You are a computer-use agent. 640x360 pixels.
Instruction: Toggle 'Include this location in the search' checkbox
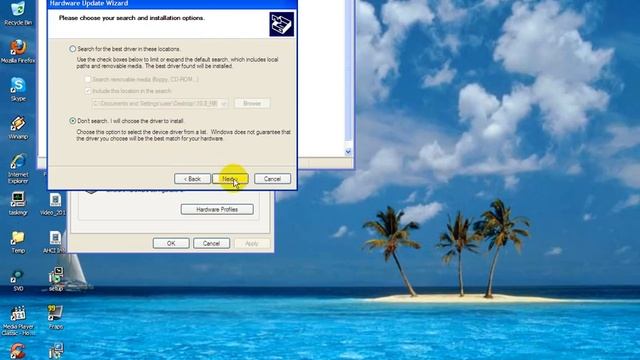tap(88, 91)
